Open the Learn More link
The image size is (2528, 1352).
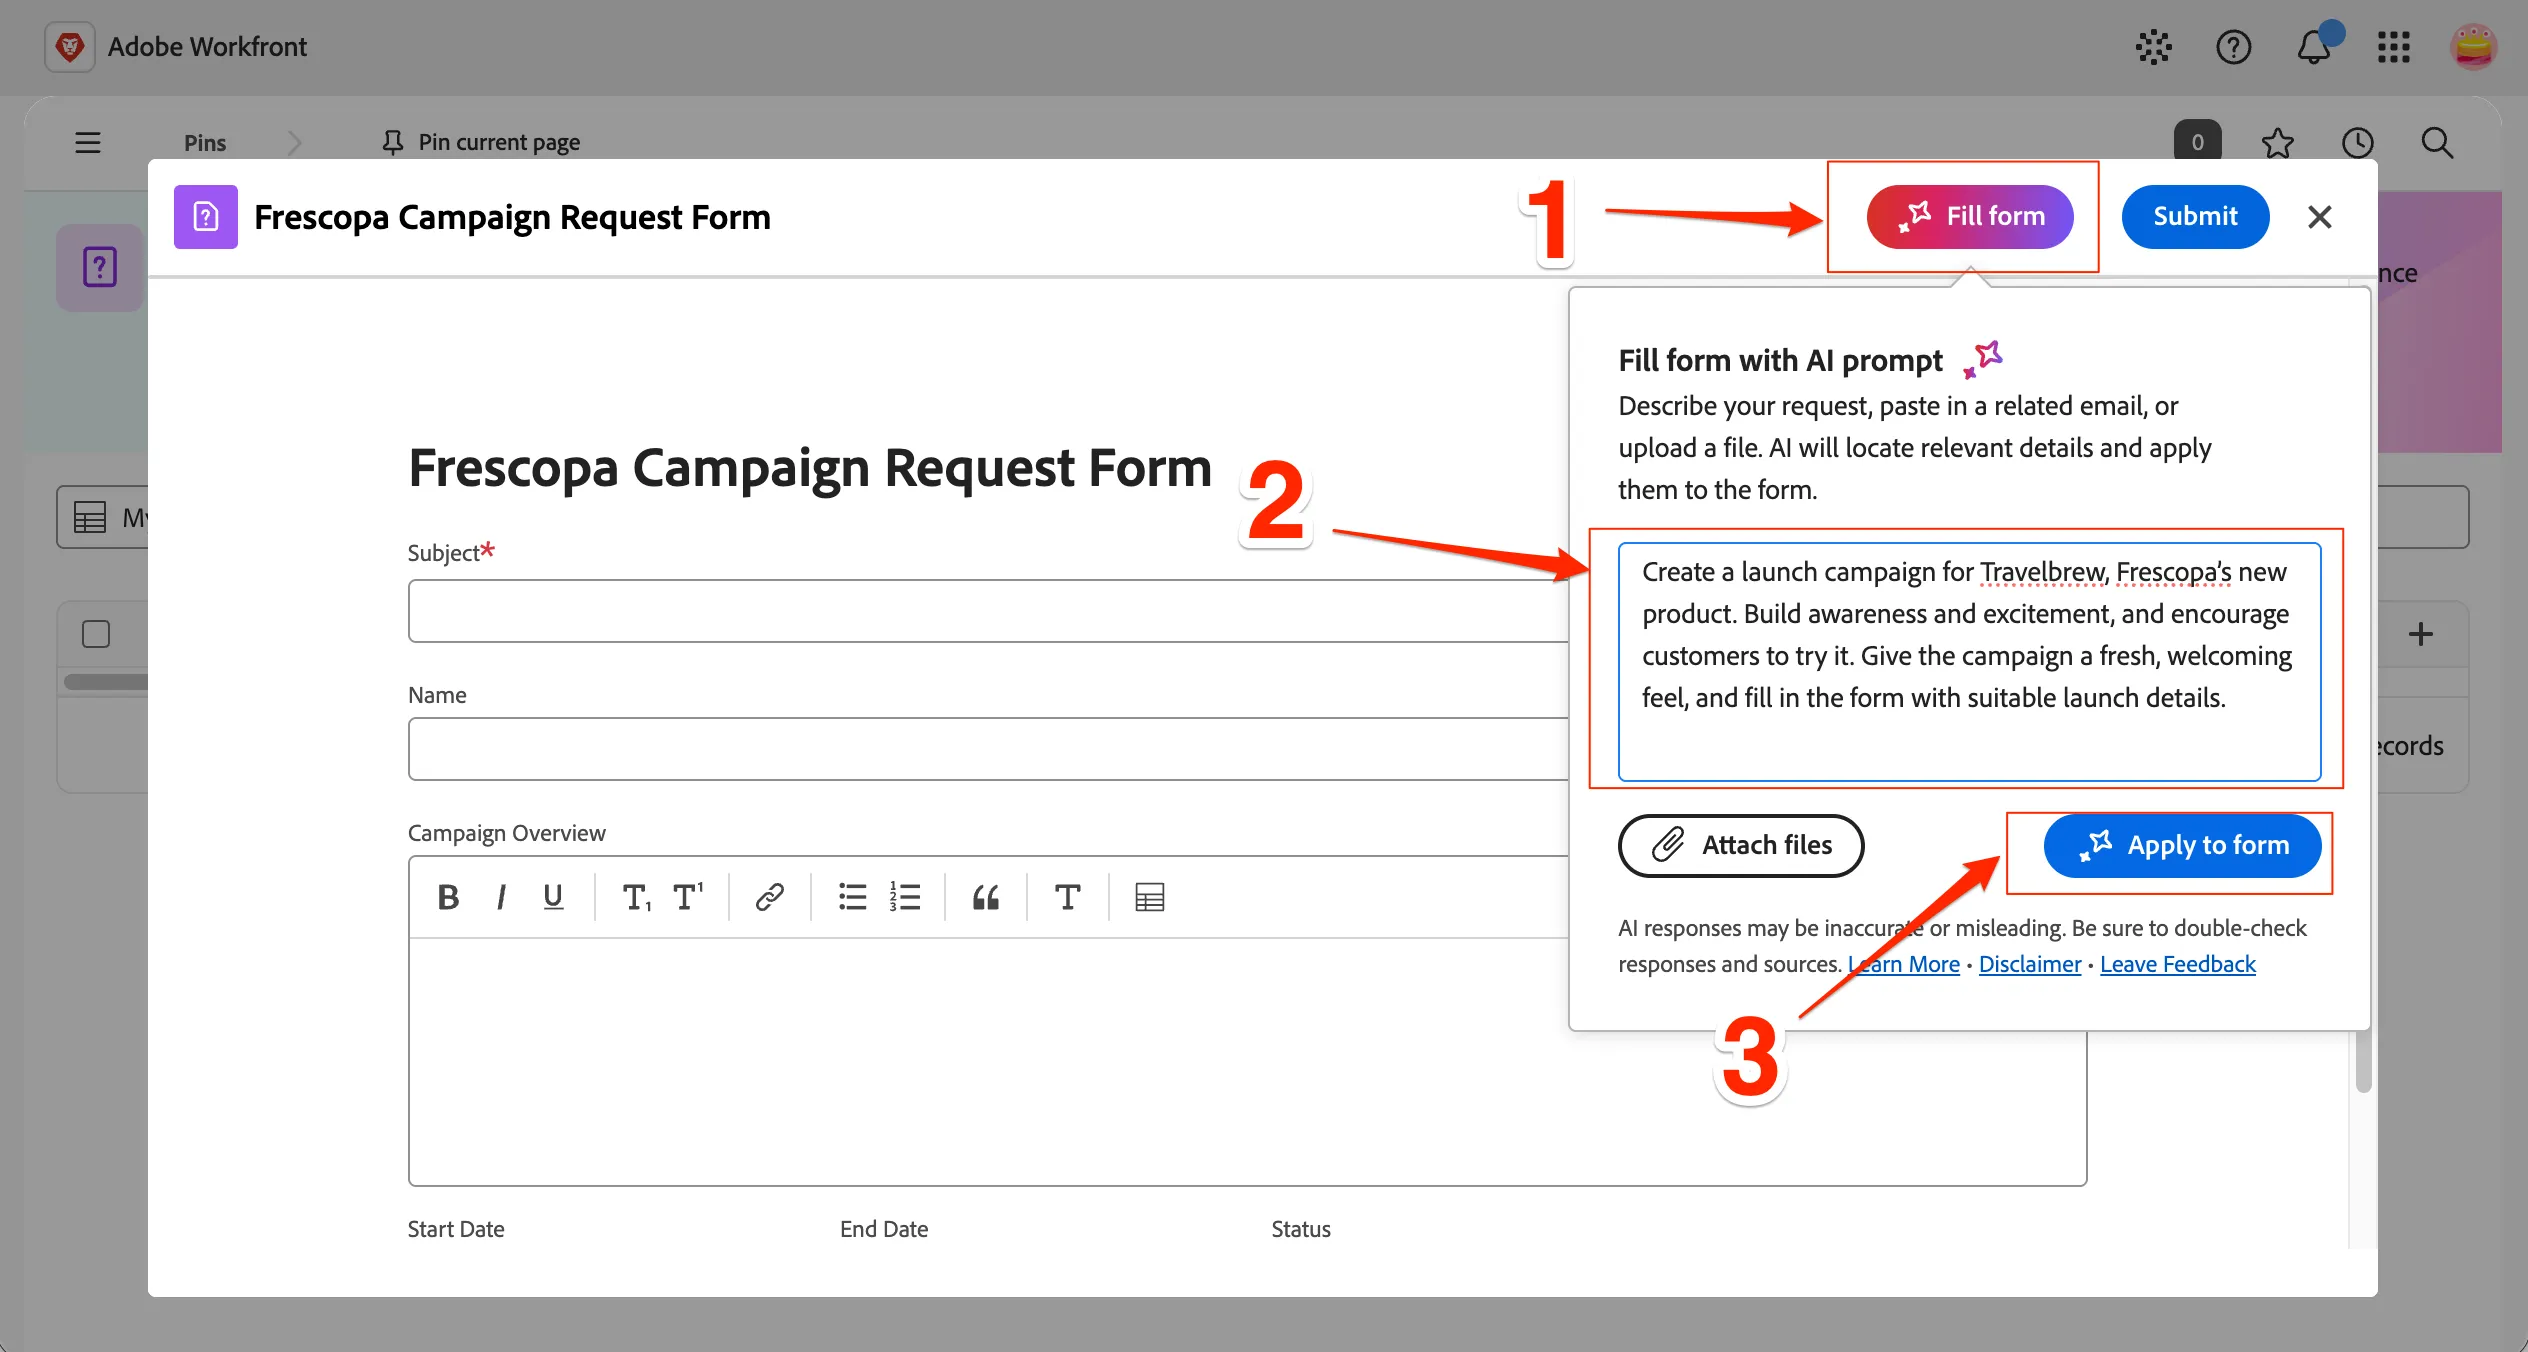click(1904, 964)
